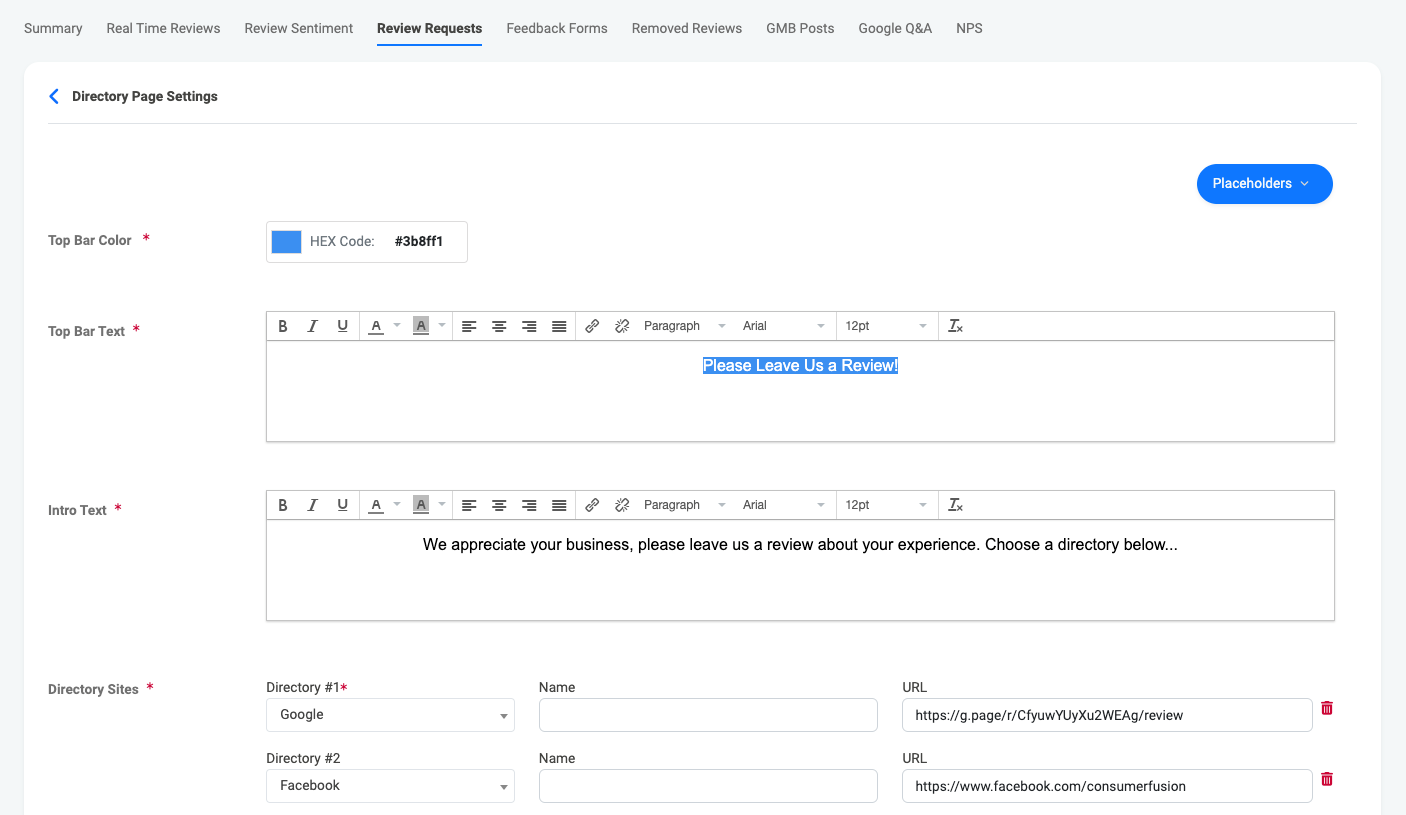Open background color arrow in Top Bar Text editor

tap(441, 326)
